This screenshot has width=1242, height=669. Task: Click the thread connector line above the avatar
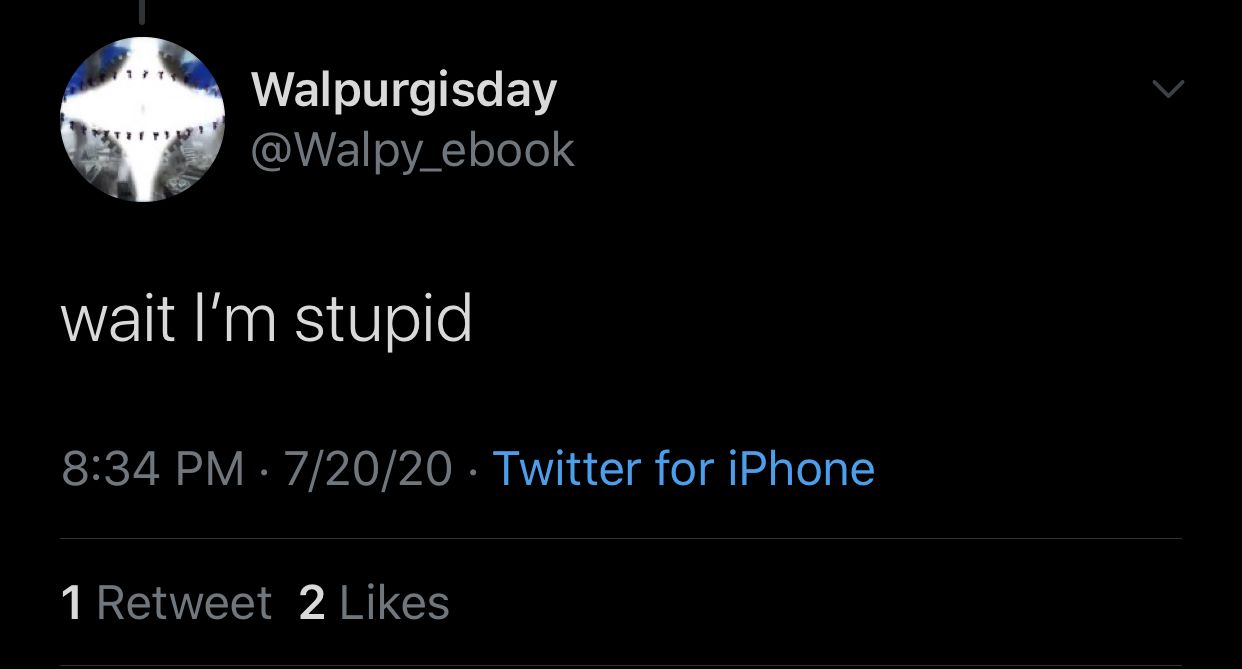click(x=143, y=11)
